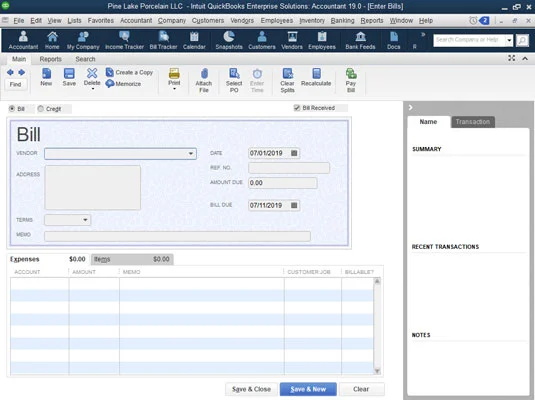The width and height of the screenshot is (535, 400).
Task: View Snapshots in the icon bar
Action: pyautogui.click(x=229, y=40)
